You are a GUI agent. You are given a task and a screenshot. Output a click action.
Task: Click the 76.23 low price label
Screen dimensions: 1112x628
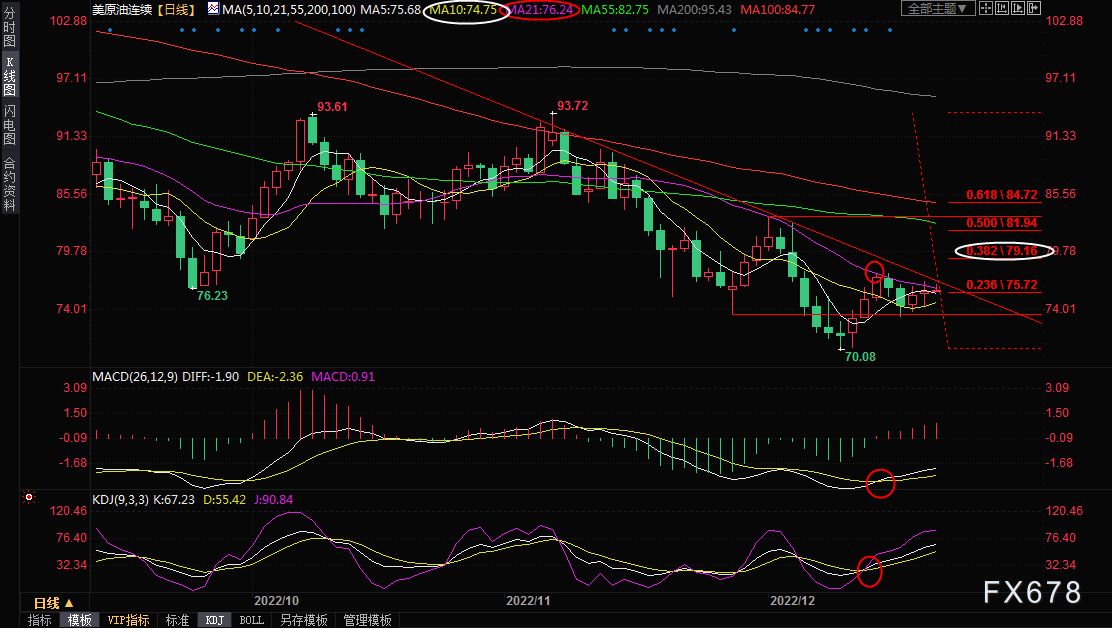tap(212, 296)
